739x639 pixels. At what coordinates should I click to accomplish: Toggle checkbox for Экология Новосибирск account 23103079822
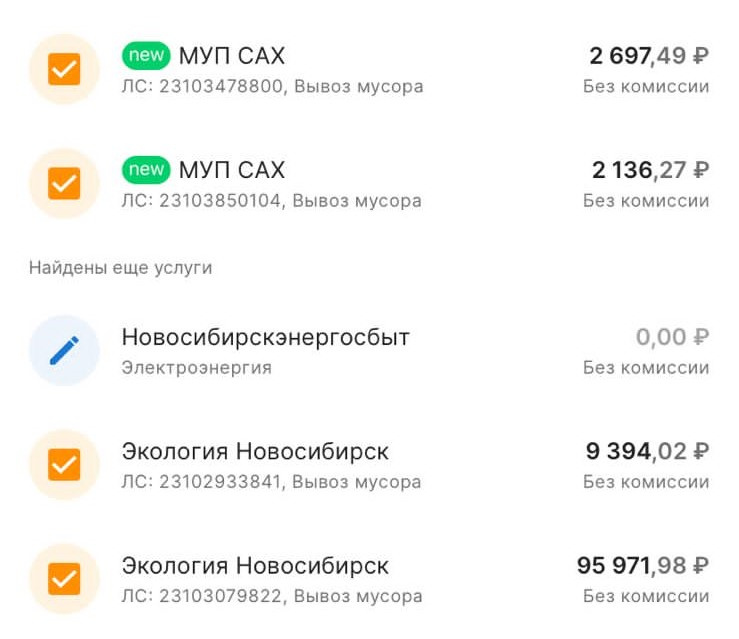tap(64, 579)
